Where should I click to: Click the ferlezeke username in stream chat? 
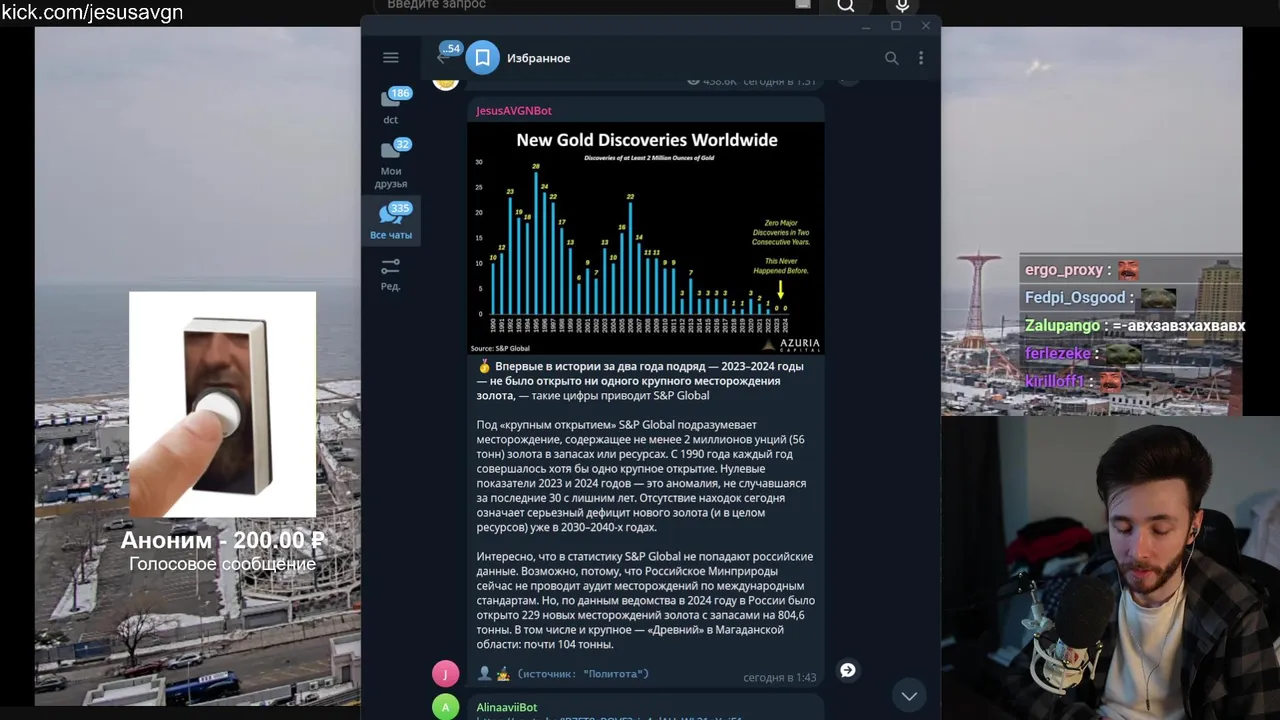[x=1058, y=353]
